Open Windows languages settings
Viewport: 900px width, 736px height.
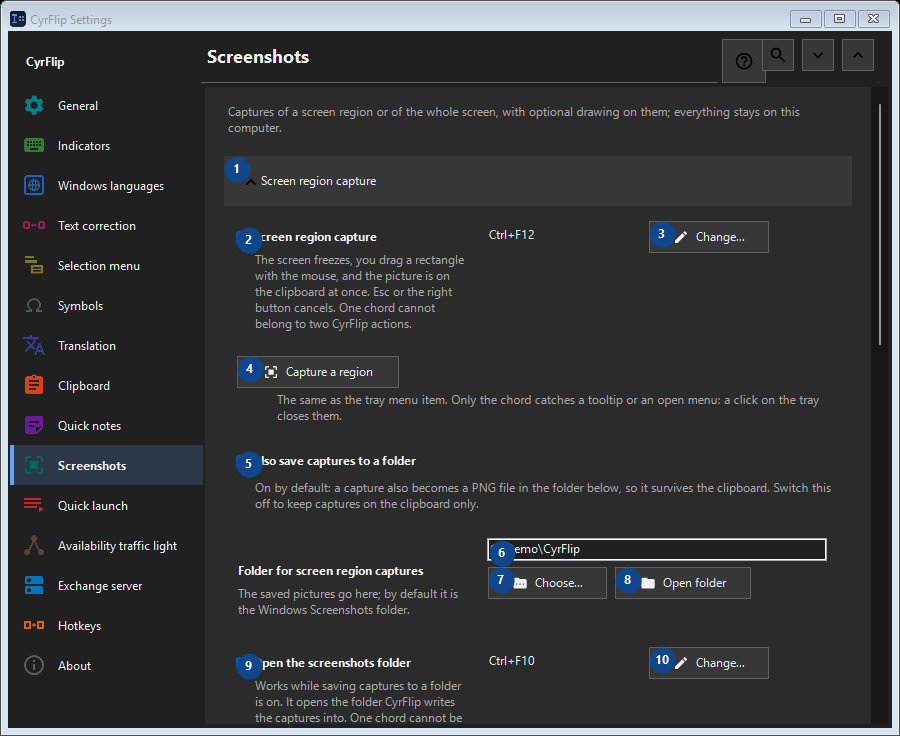(106, 186)
